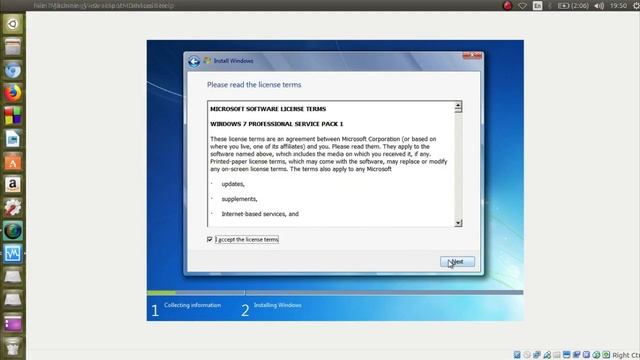Image resolution: width=640 pixels, height=360 pixels.
Task: Open 'En' keyboard layout indicator
Action: click(x=538, y=6)
